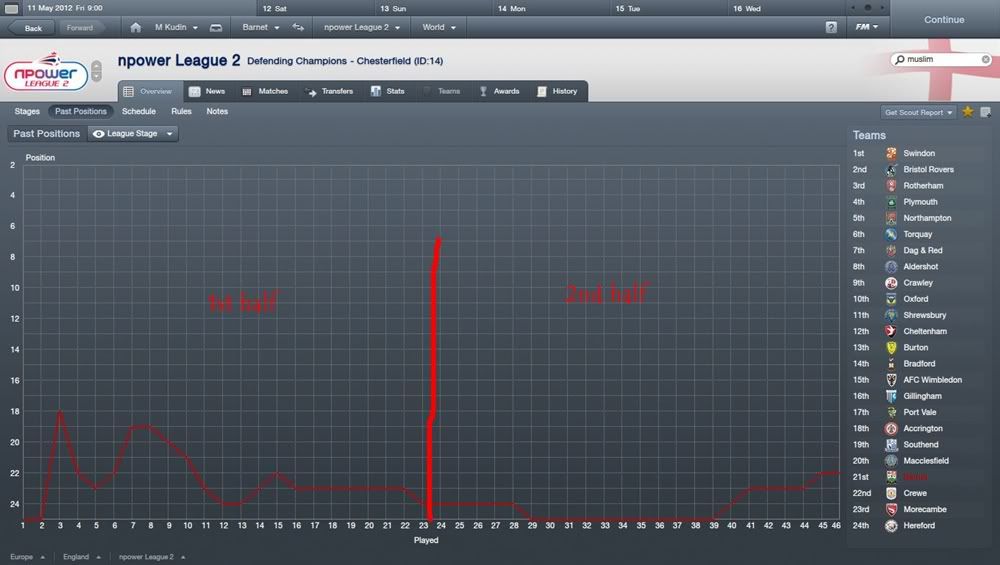This screenshot has height=565, width=1000.
Task: Open the FM menu dropdown
Action: [867, 27]
